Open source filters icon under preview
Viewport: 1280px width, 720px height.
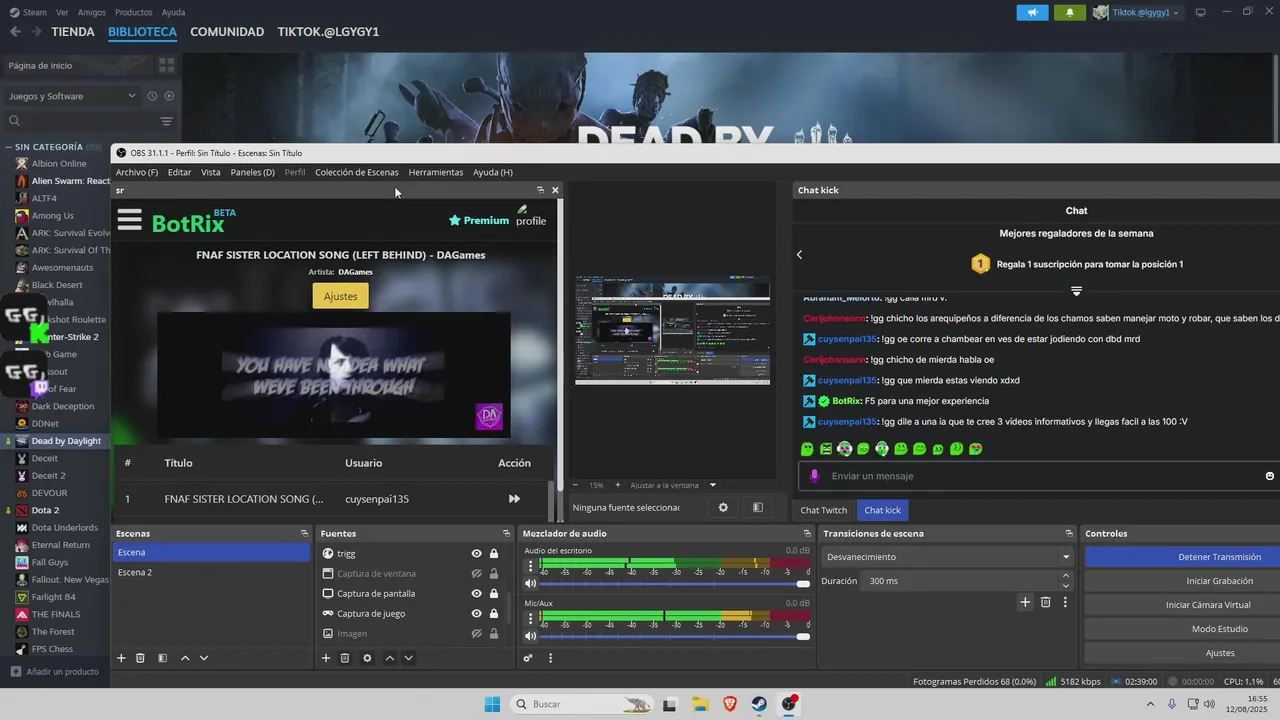point(758,508)
